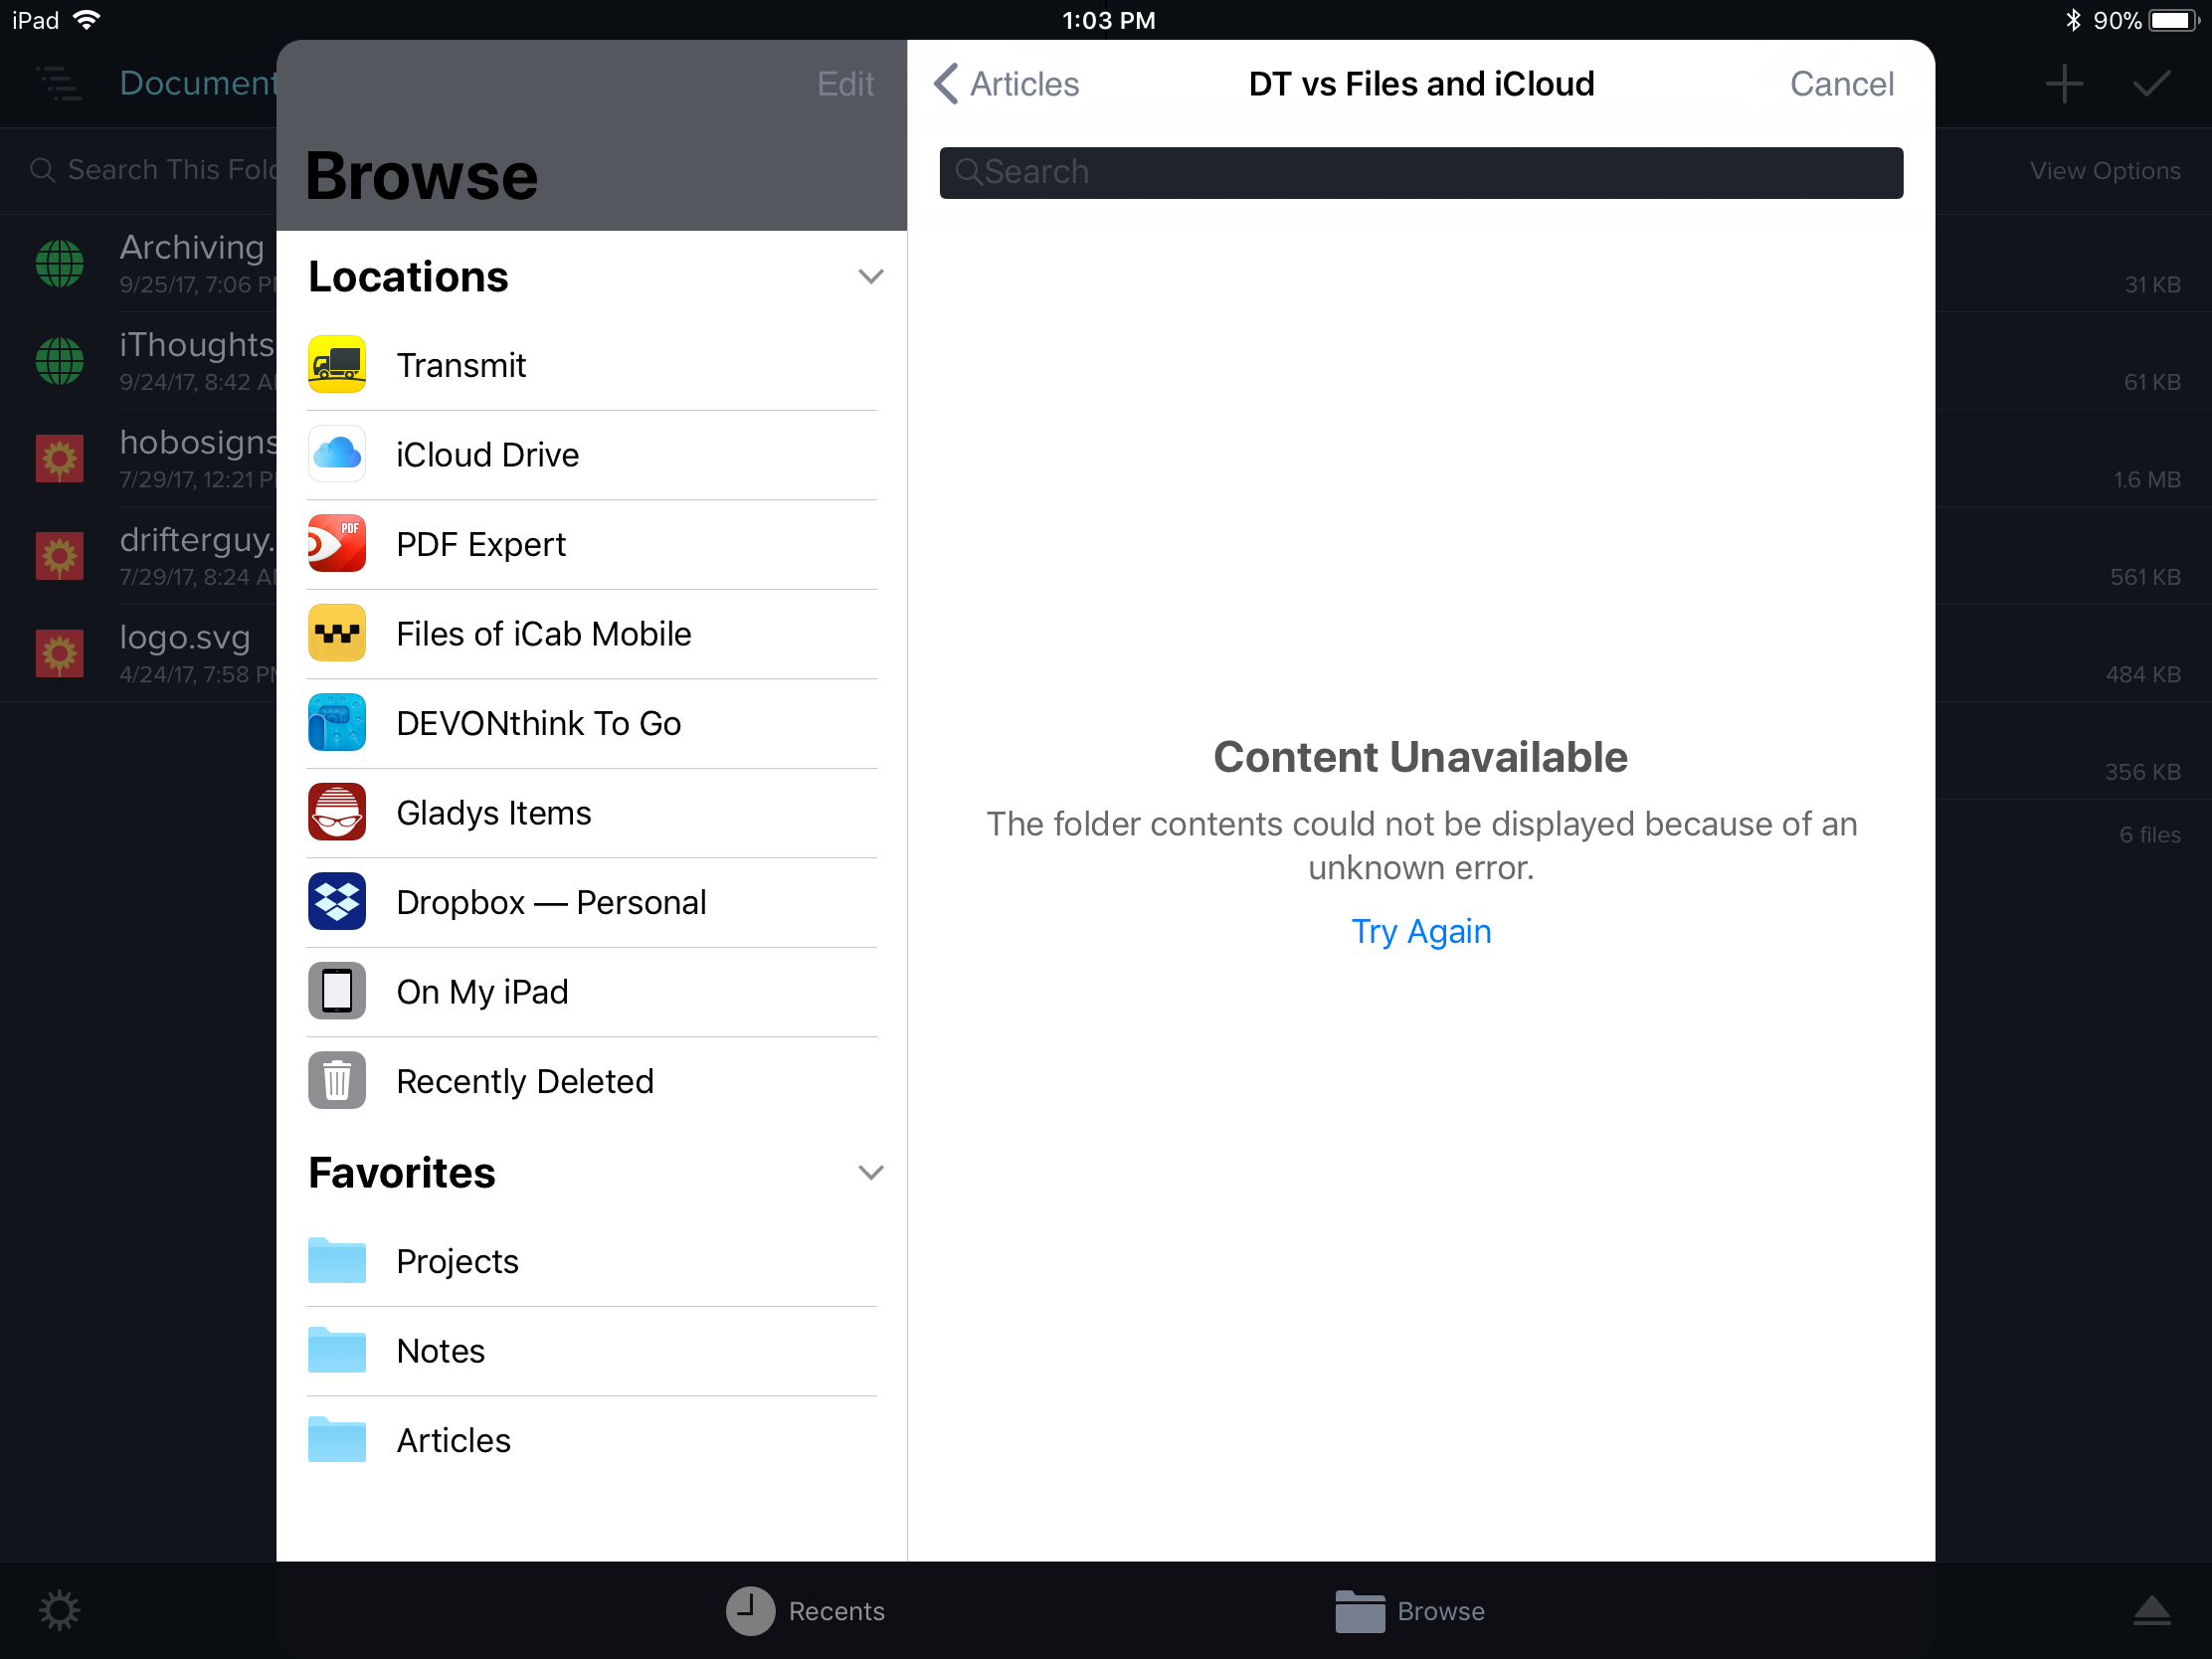Screen dimensions: 2212x1659
Task: Click the Search field in dialog
Action: coord(1419,169)
